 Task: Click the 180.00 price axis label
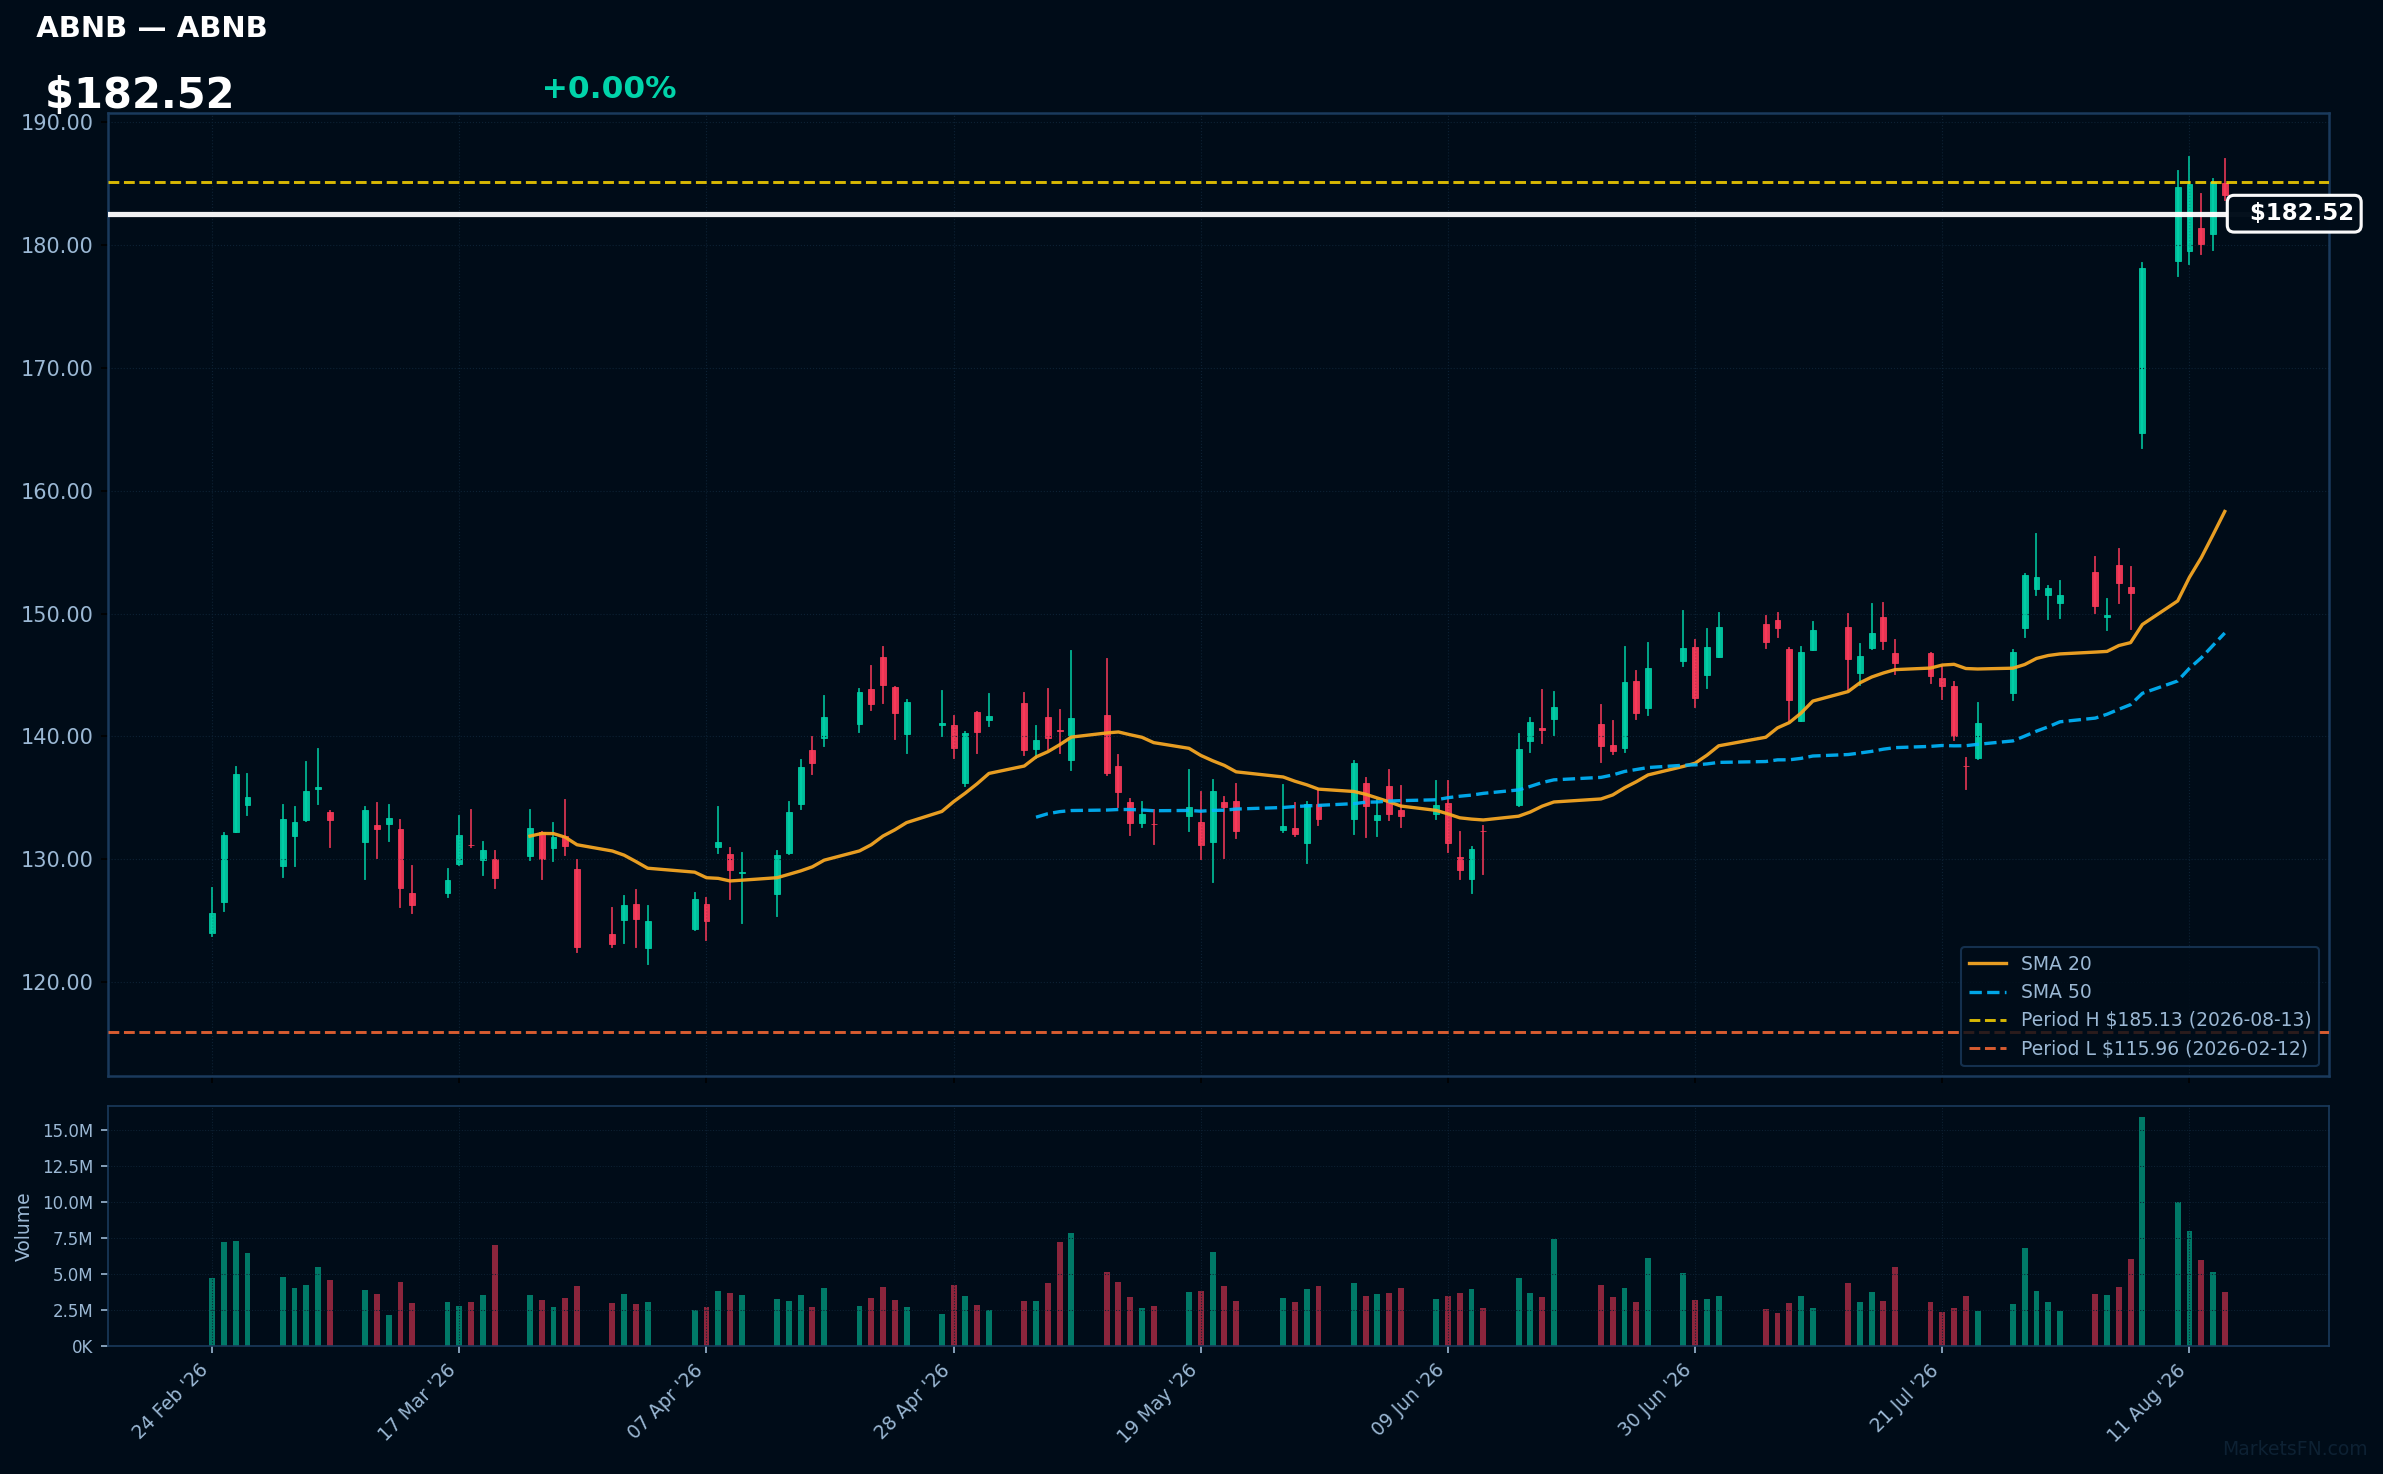tap(57, 246)
